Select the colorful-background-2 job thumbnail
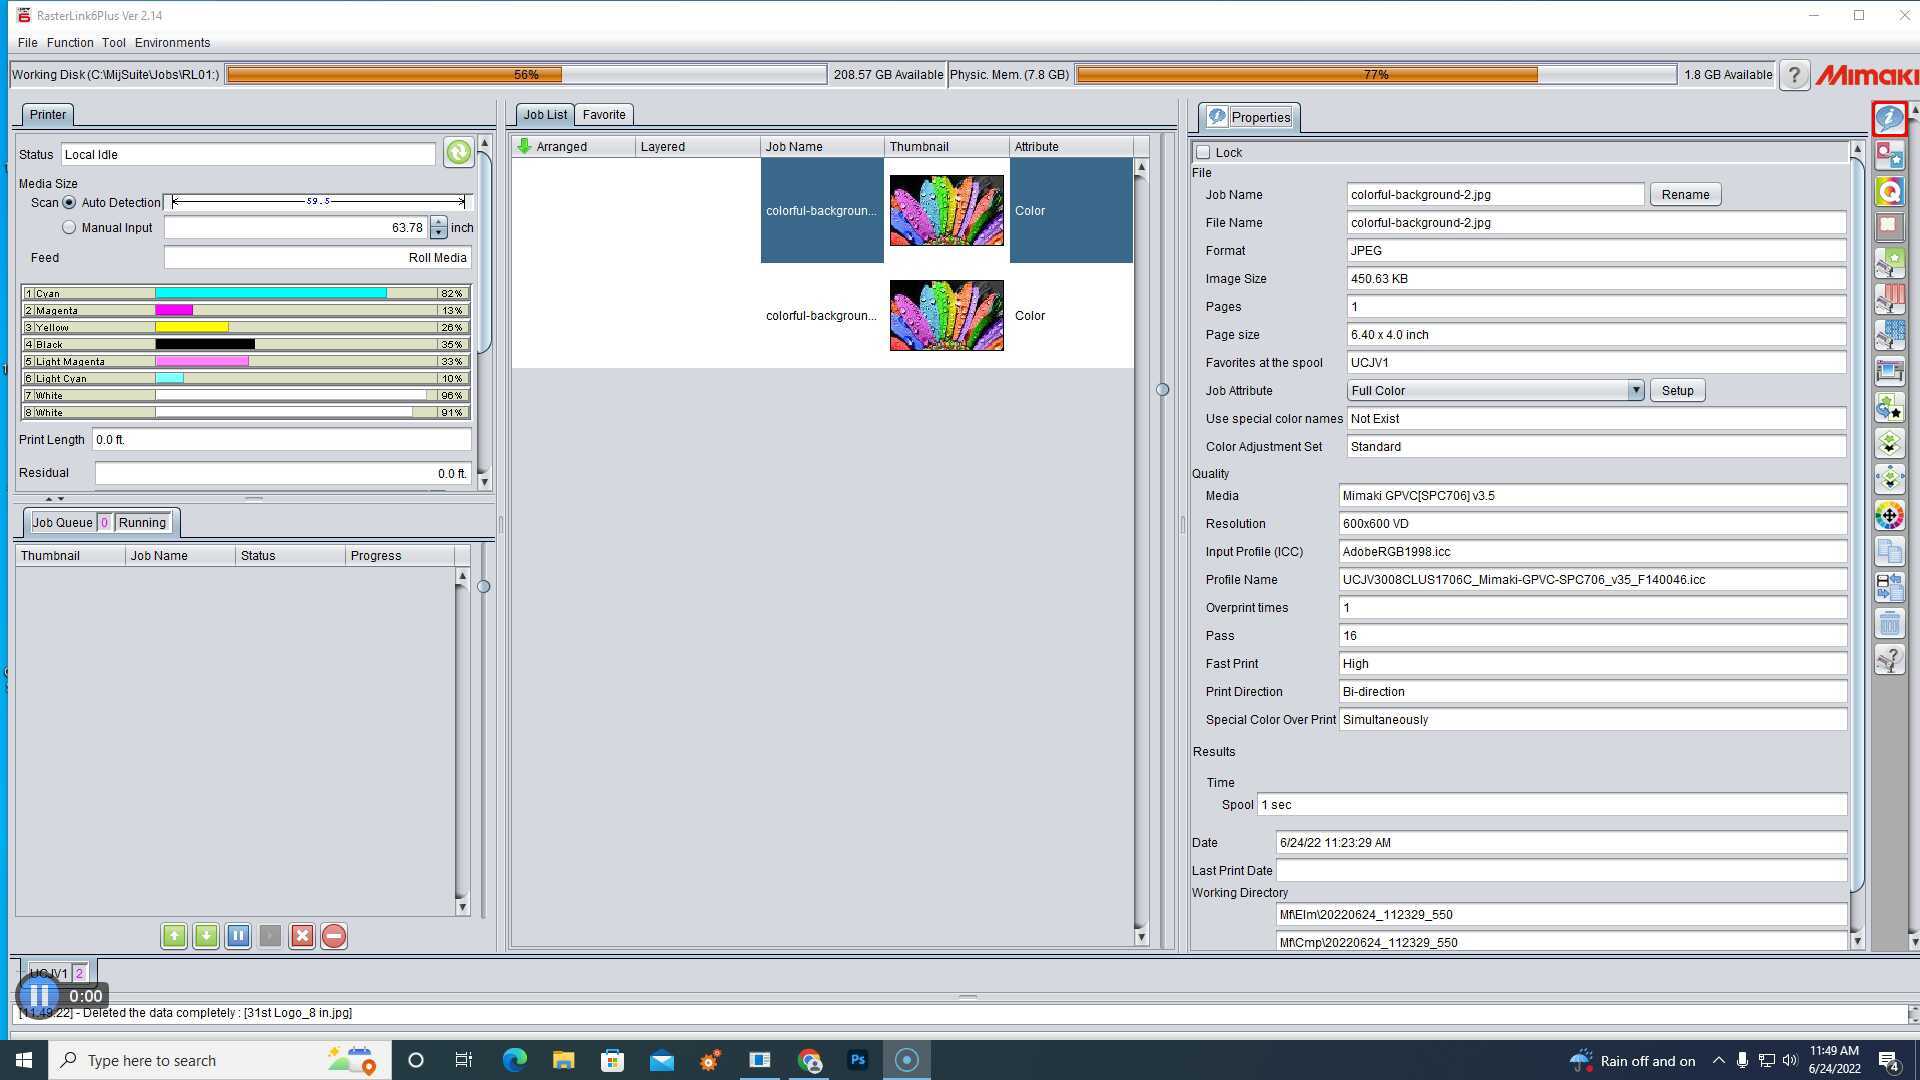1920x1080 pixels. pyautogui.click(x=945, y=210)
